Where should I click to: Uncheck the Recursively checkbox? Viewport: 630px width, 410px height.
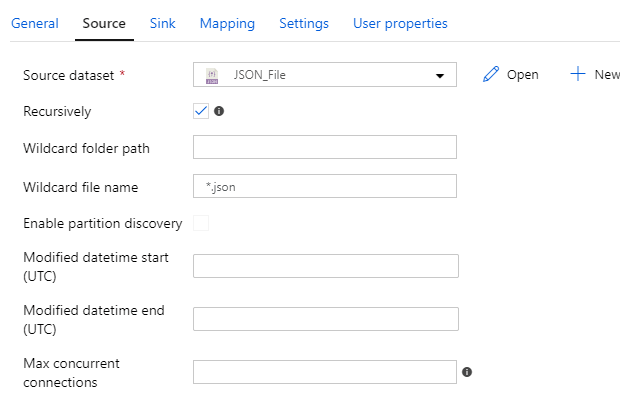click(x=201, y=111)
